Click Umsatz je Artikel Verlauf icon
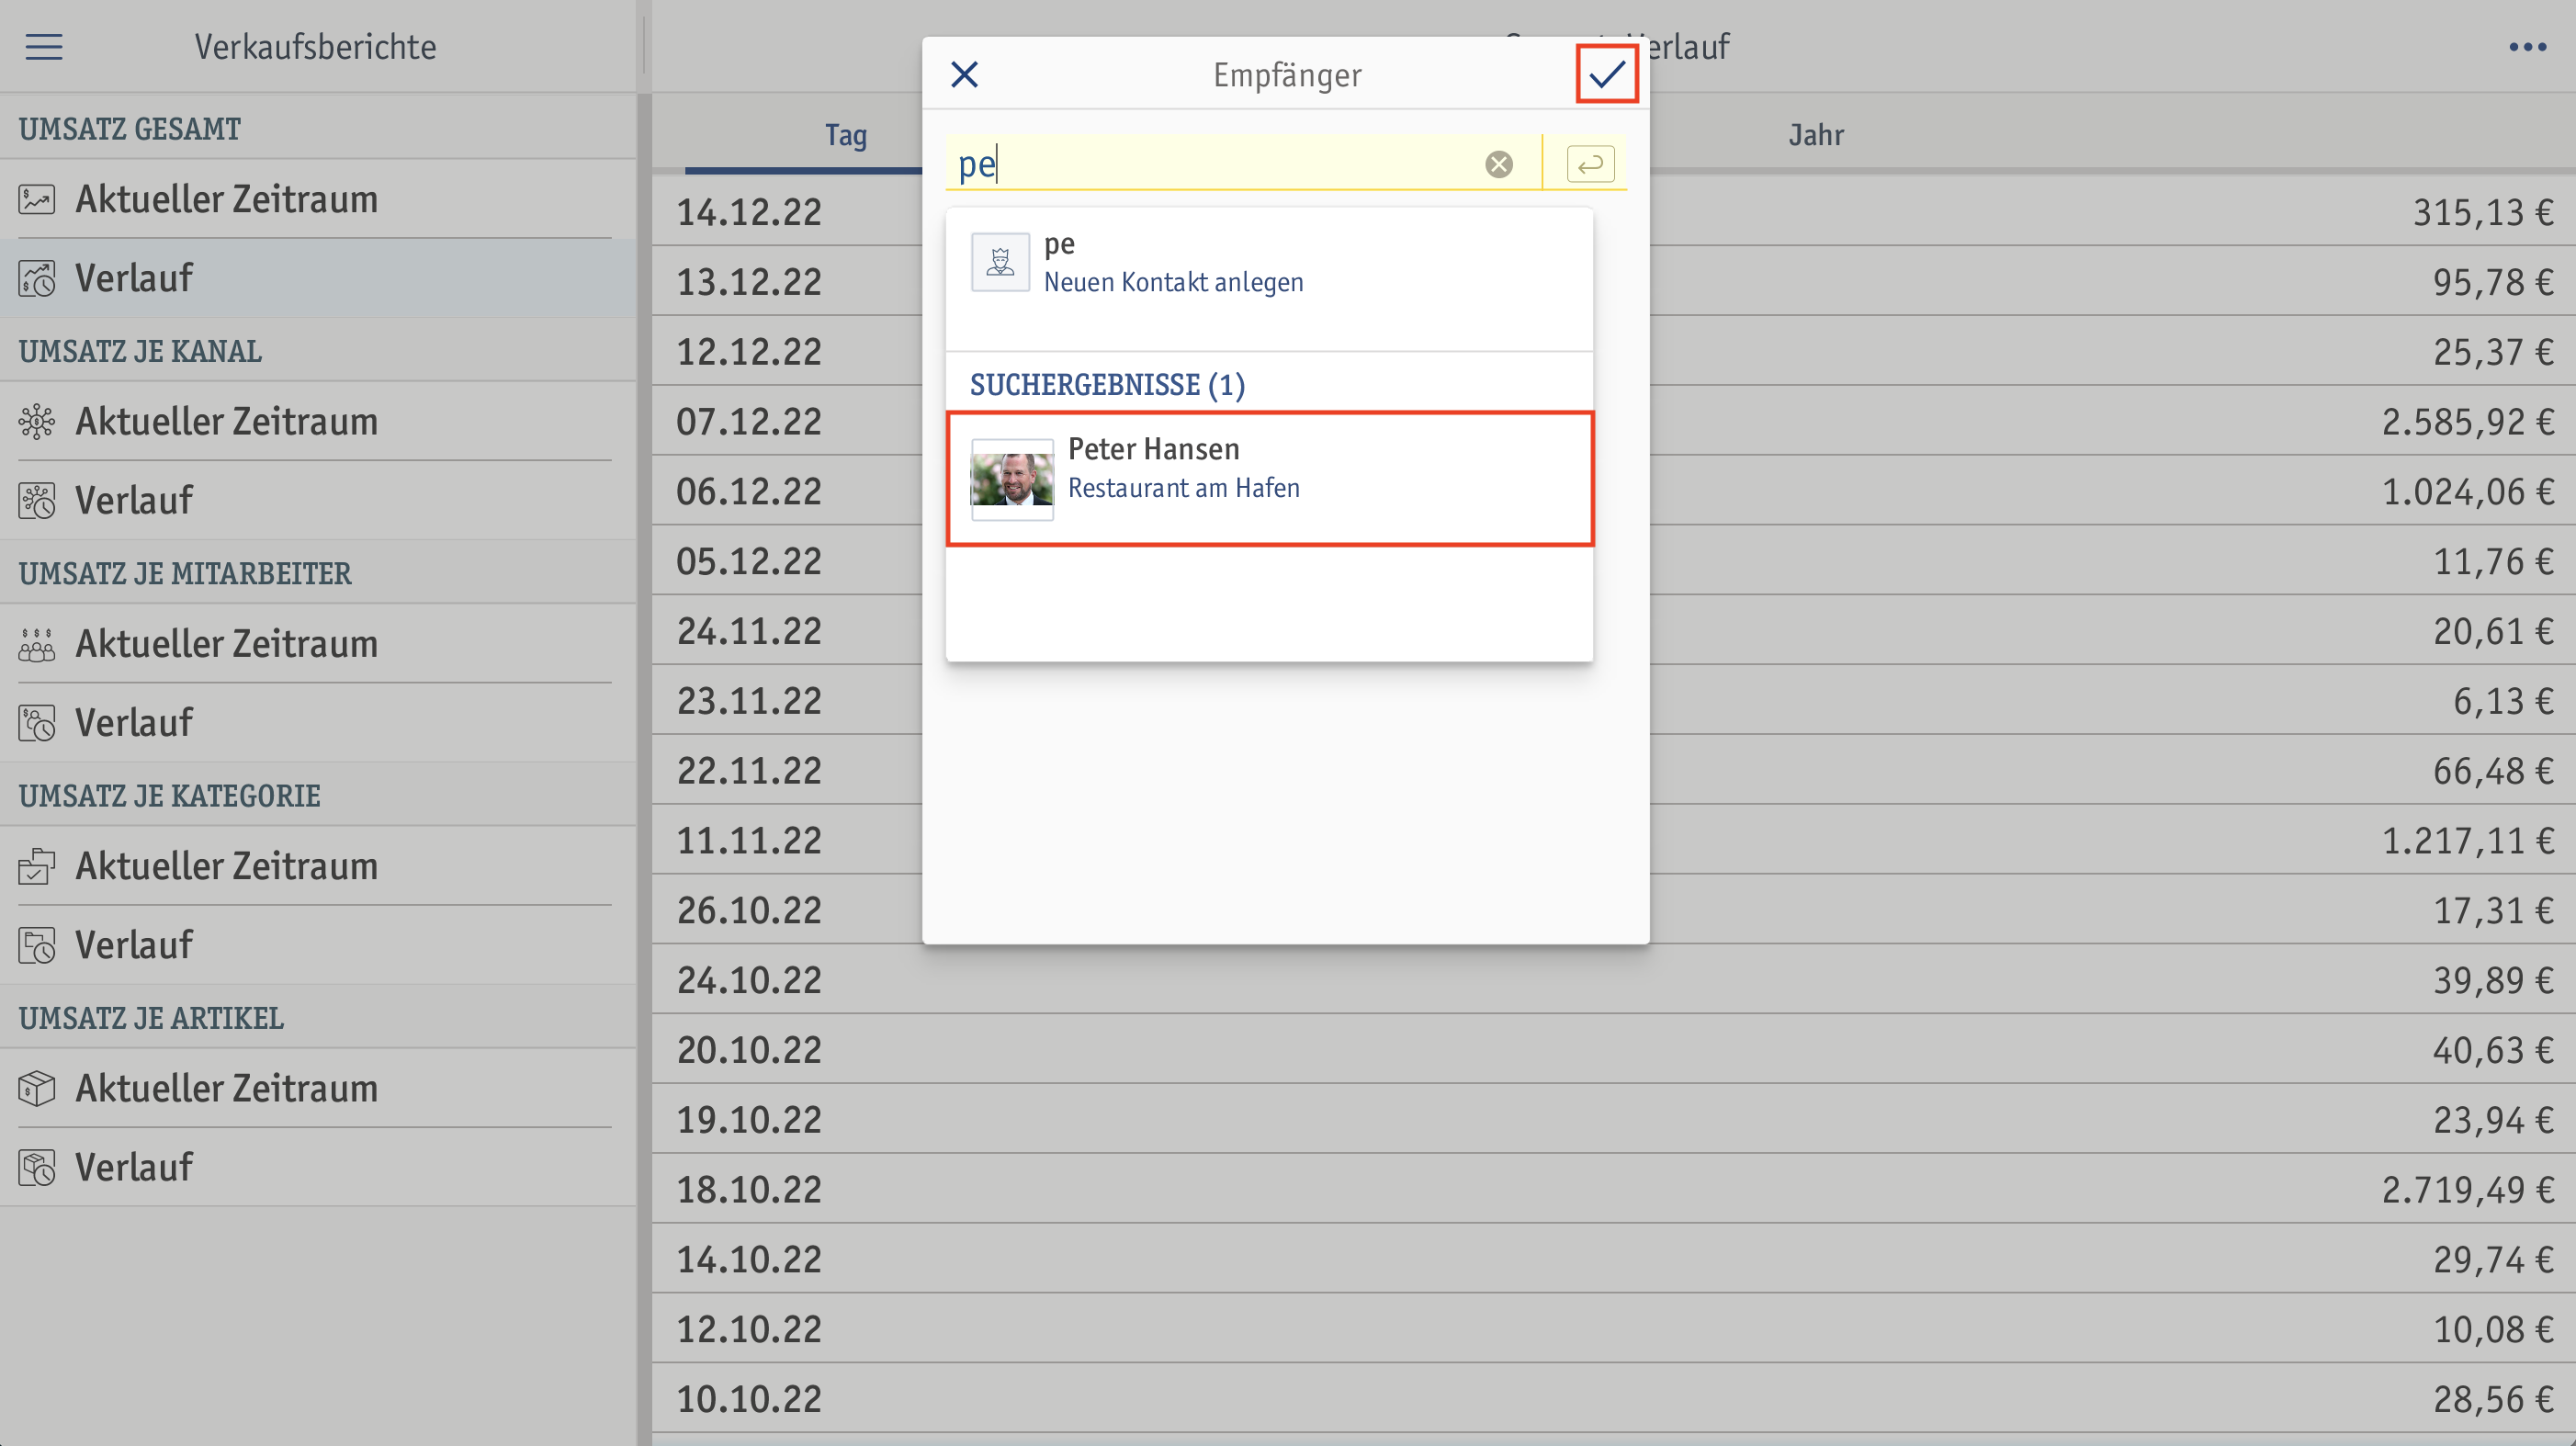The image size is (2576, 1446). [x=37, y=1166]
